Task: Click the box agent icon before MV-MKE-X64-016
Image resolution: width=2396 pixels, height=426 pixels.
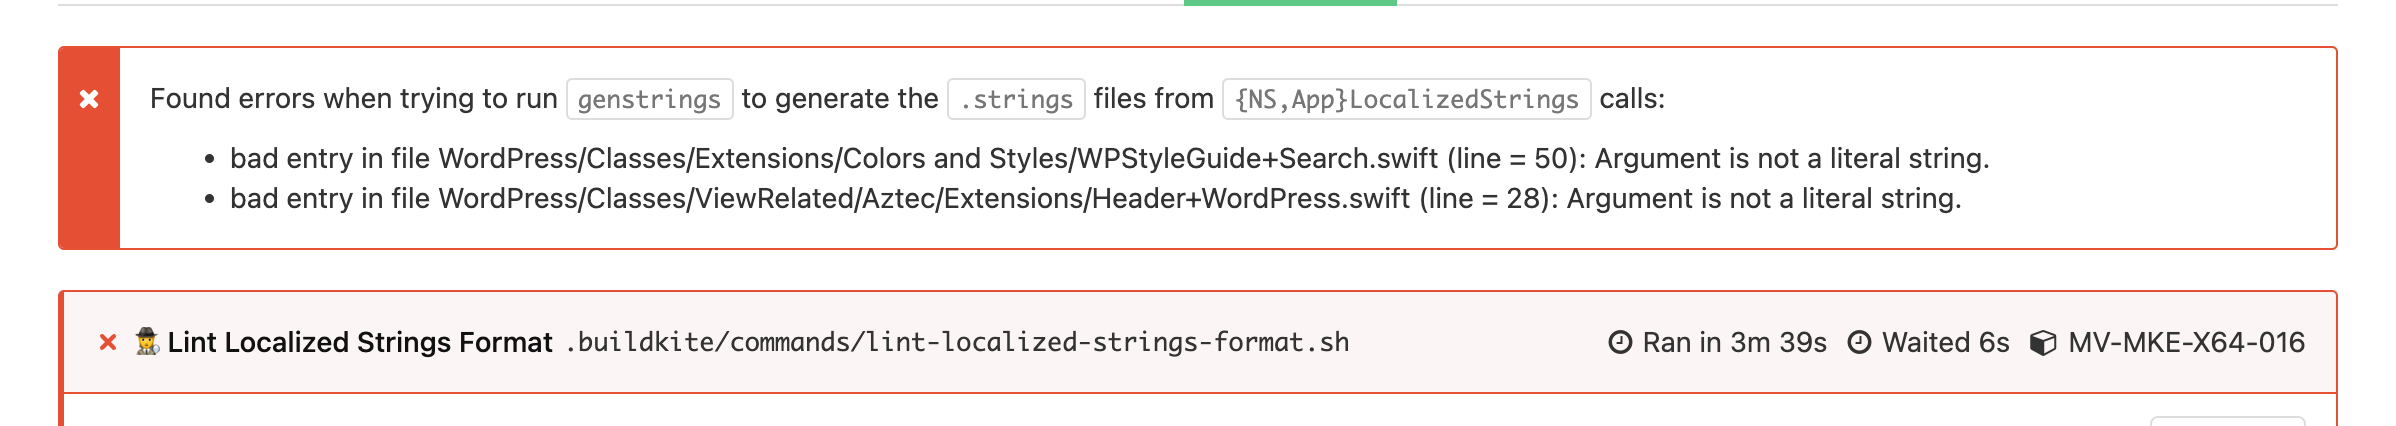Action: pos(2044,343)
